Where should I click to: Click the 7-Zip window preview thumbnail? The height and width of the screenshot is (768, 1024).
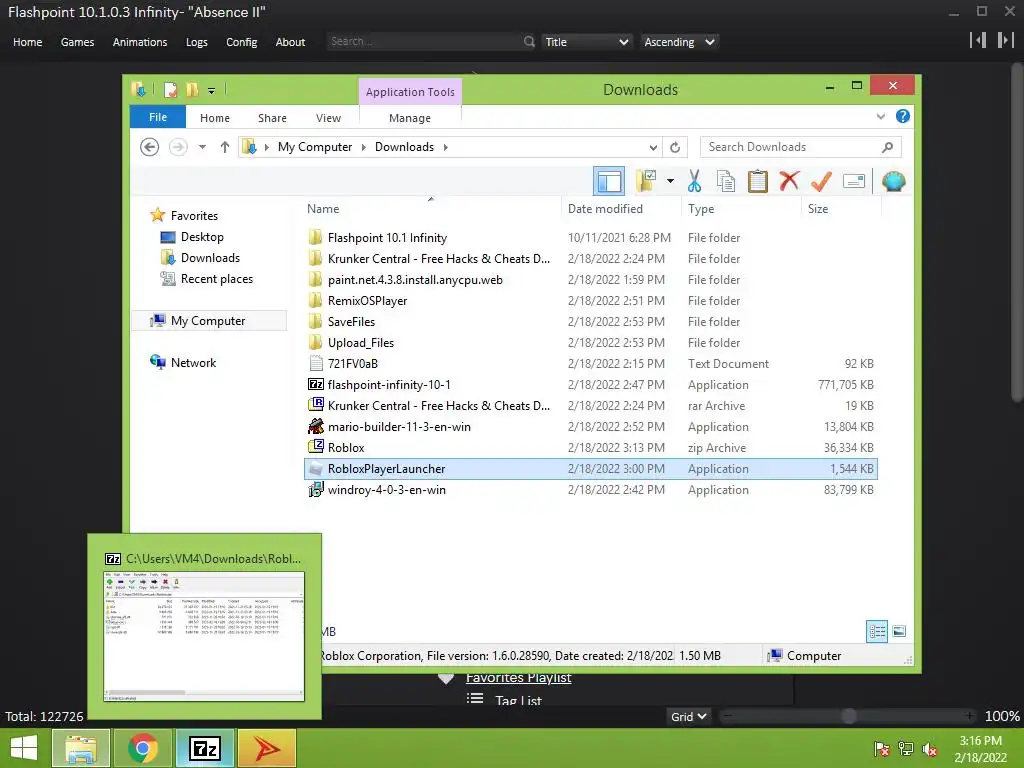204,636
